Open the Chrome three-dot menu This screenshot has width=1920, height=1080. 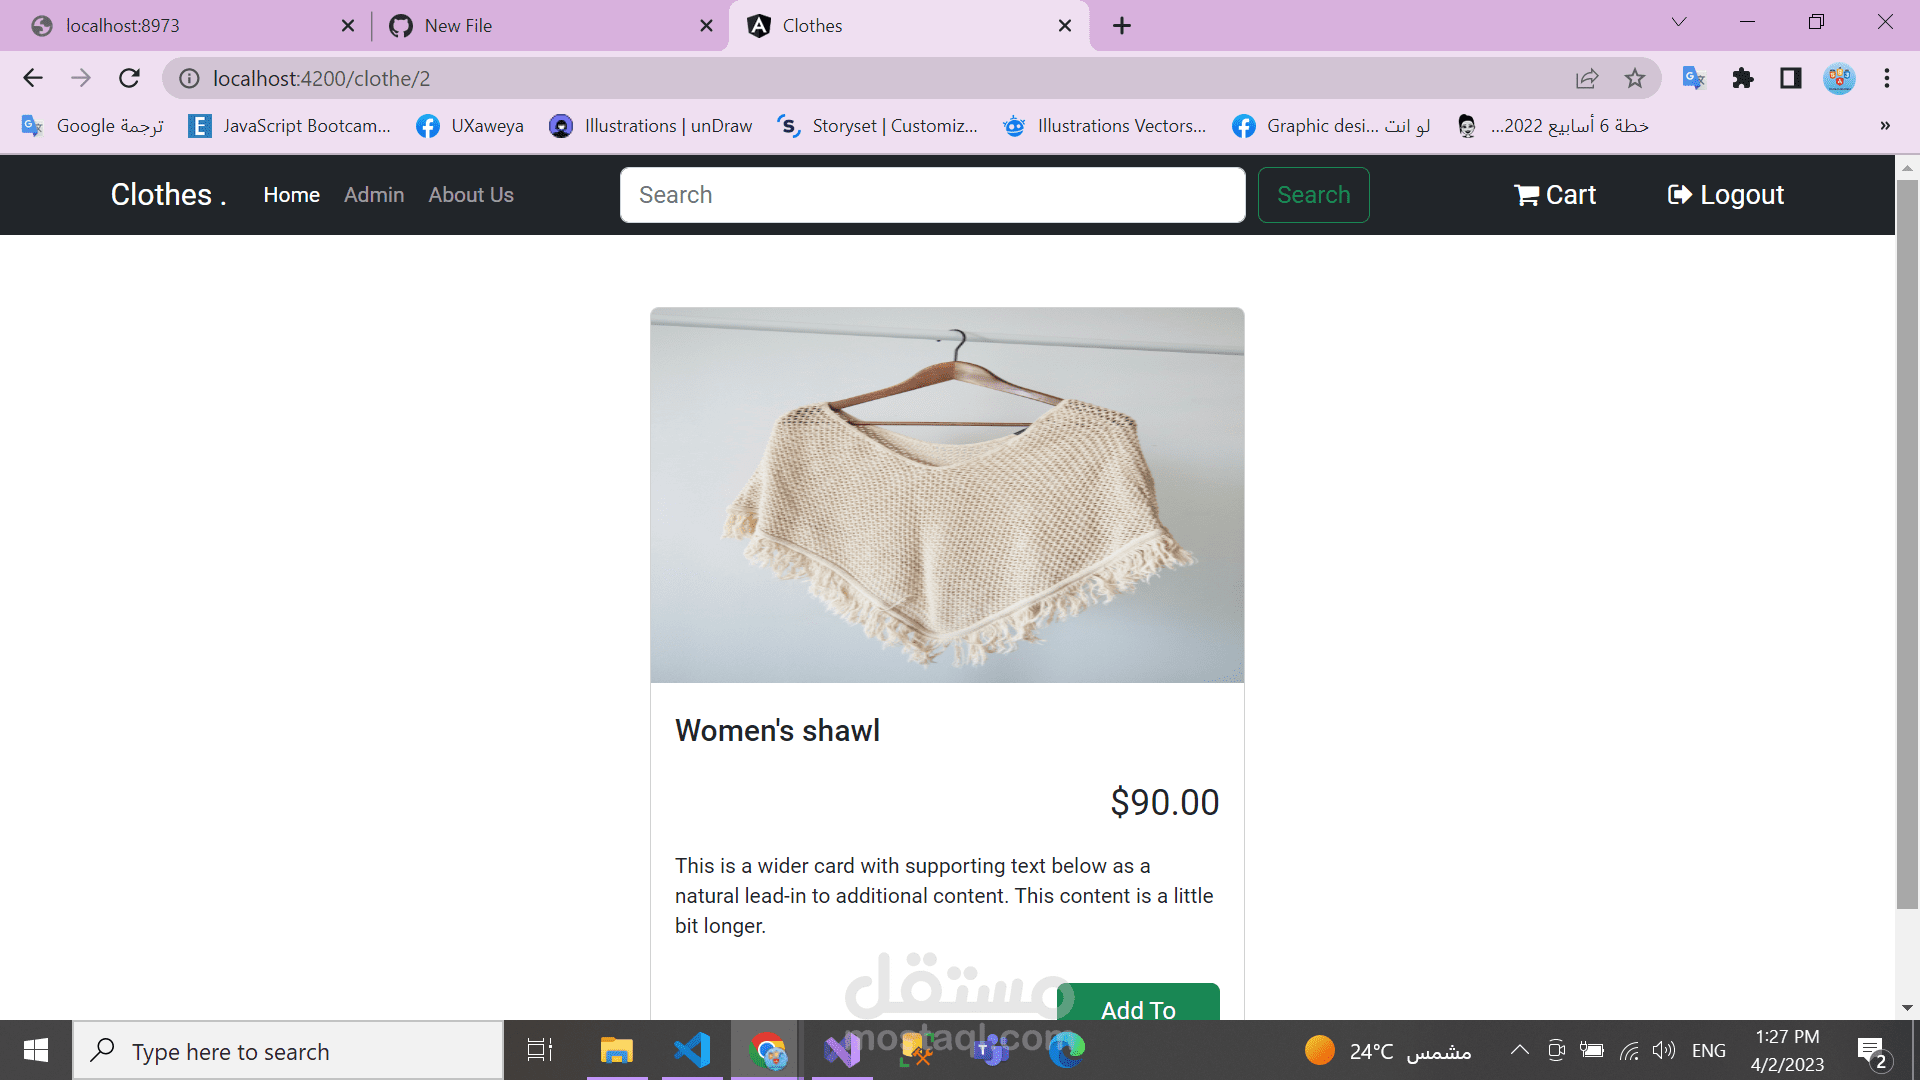tap(1887, 78)
